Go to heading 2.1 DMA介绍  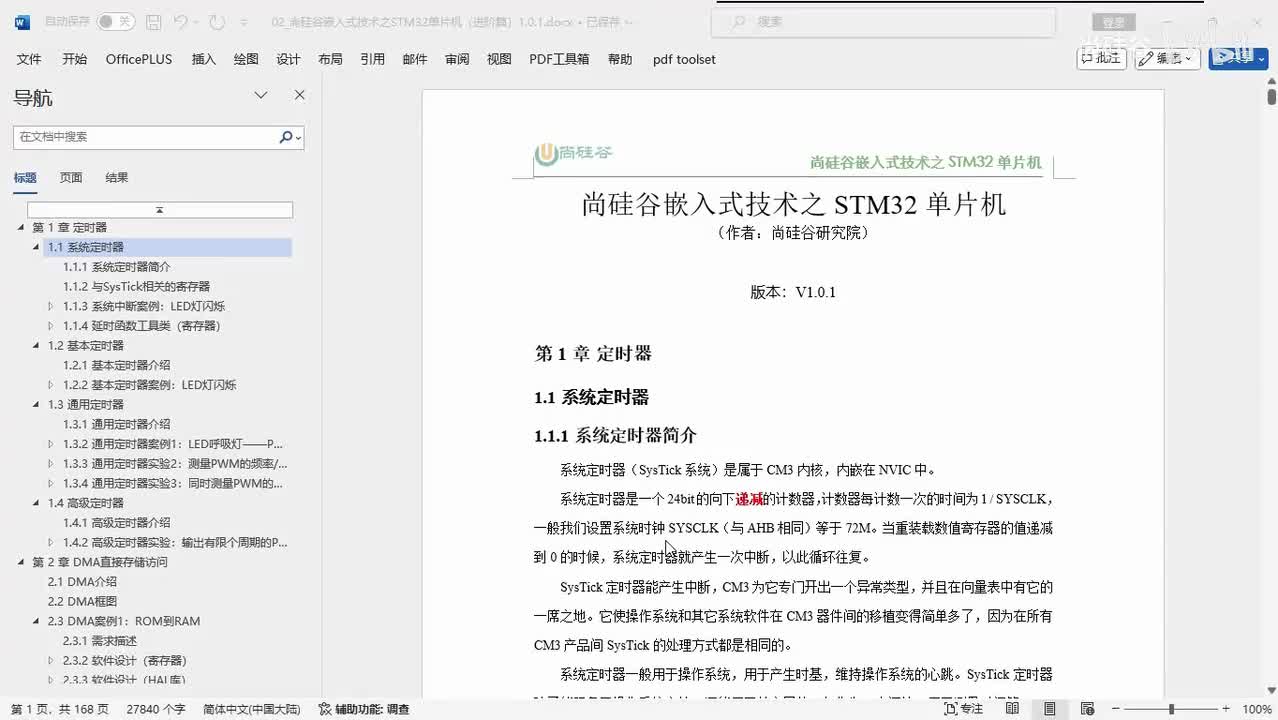point(82,582)
